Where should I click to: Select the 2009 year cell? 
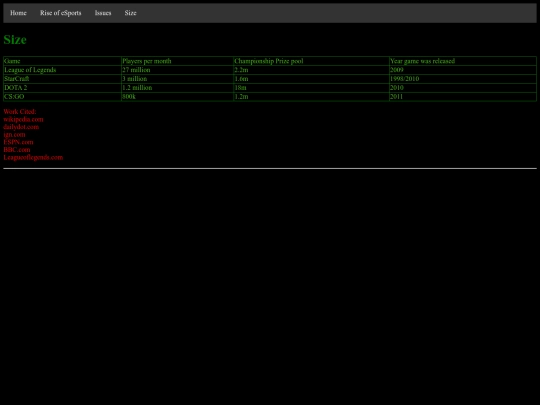(463, 70)
